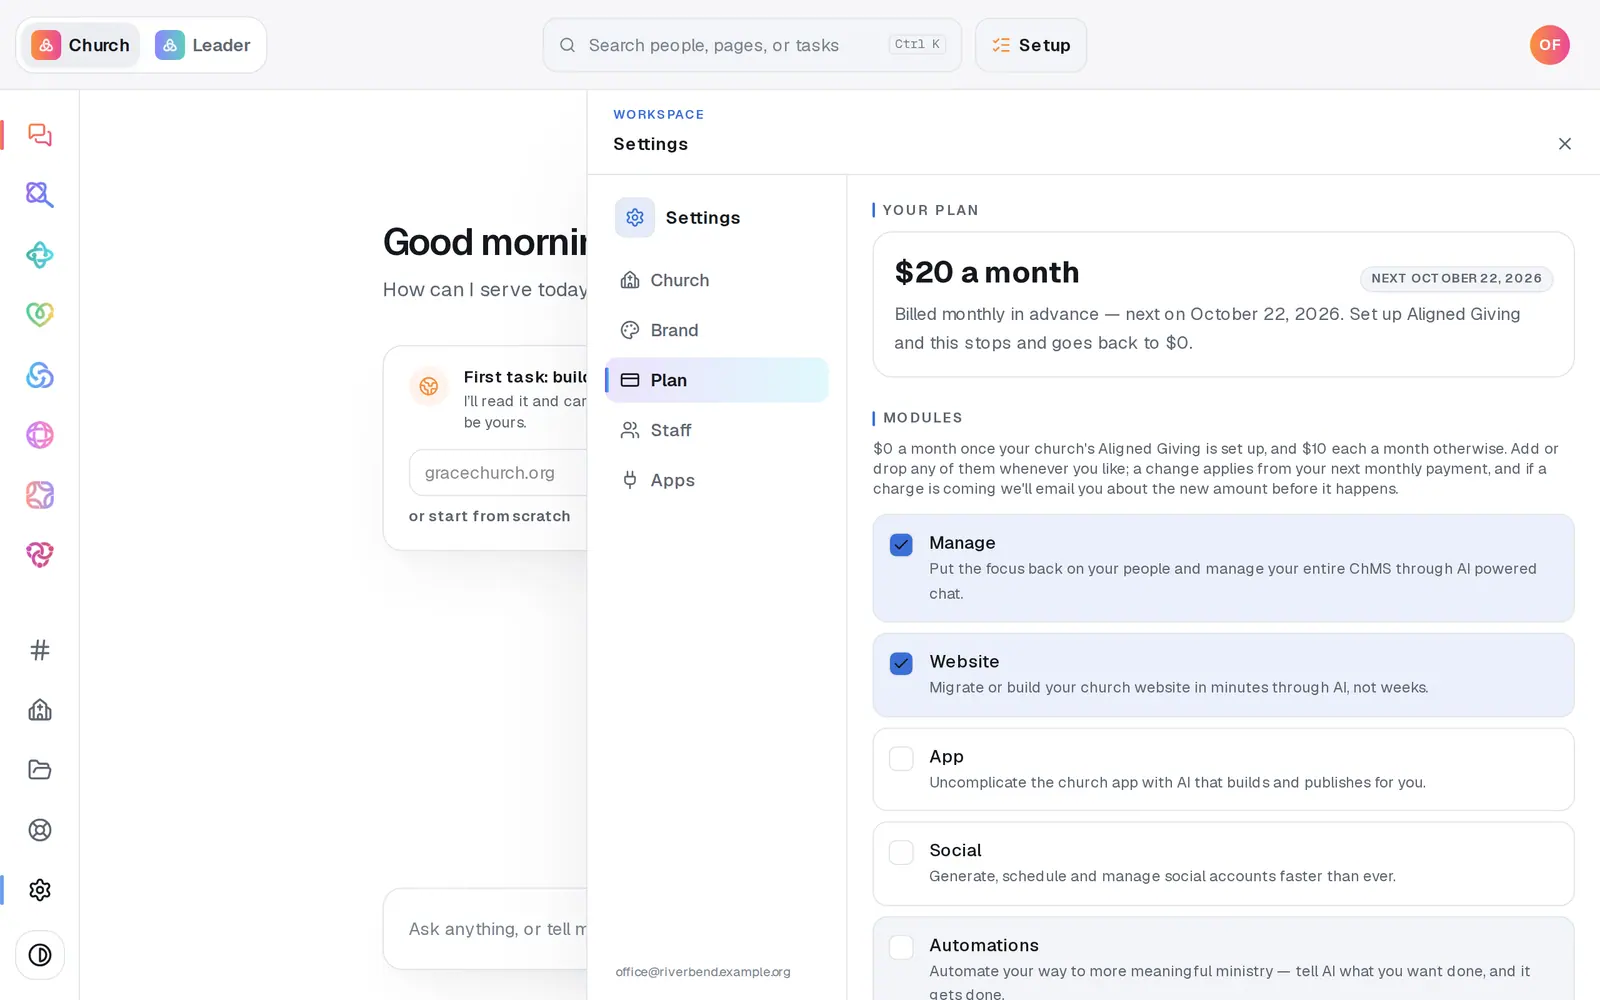
Task: Click the gear settings sidebar icon
Action: (40, 890)
